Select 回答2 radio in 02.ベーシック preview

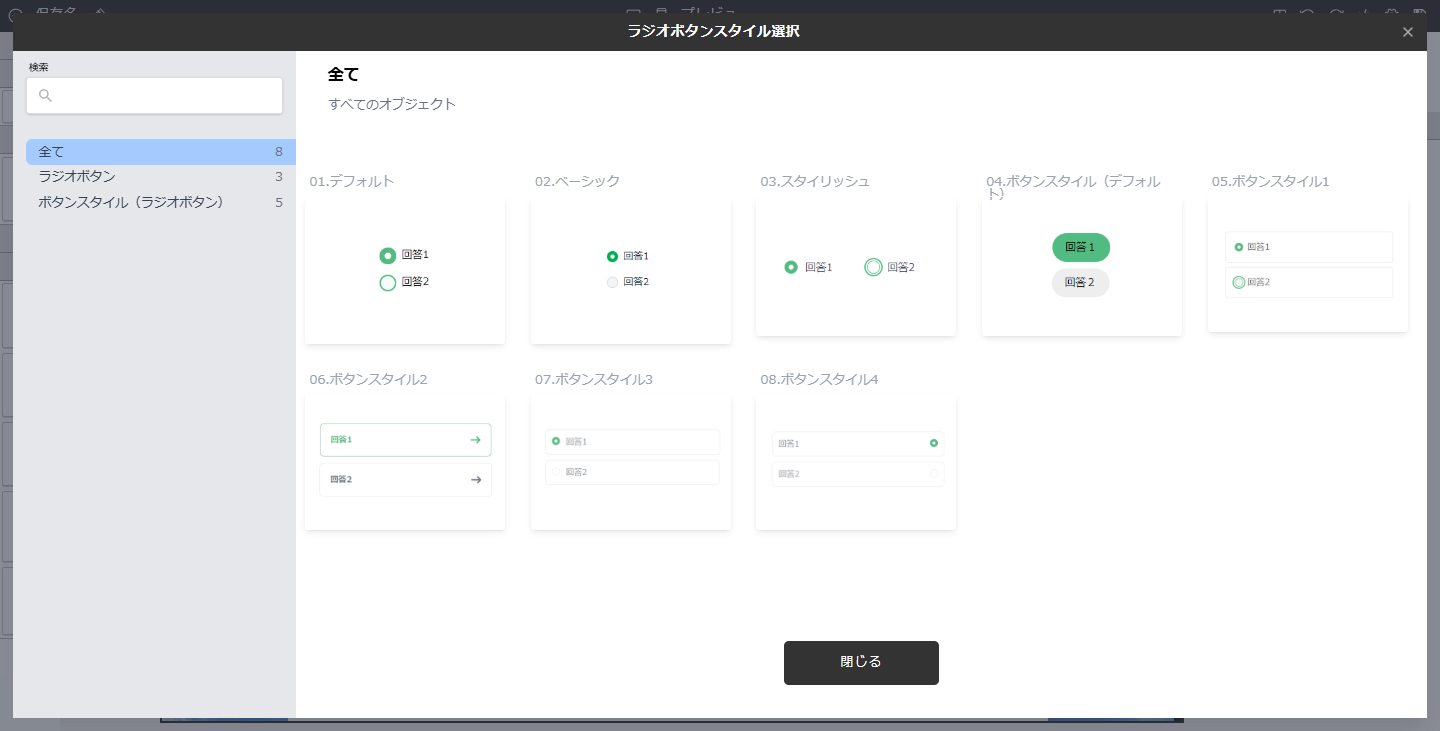[x=612, y=282]
